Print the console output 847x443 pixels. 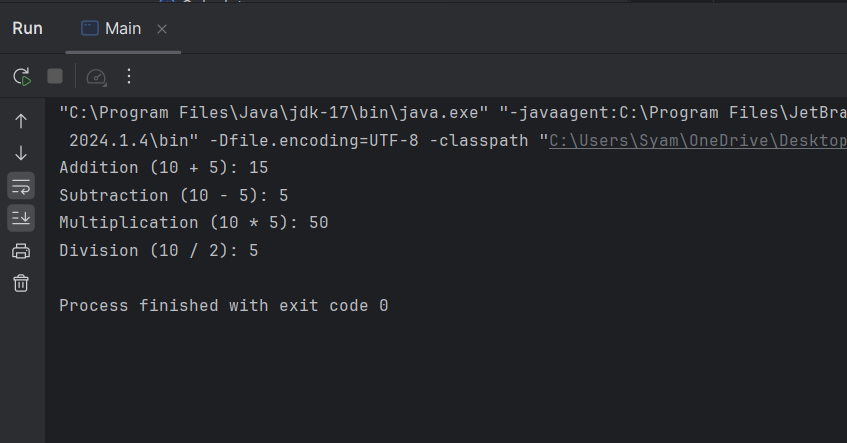[x=21, y=251]
